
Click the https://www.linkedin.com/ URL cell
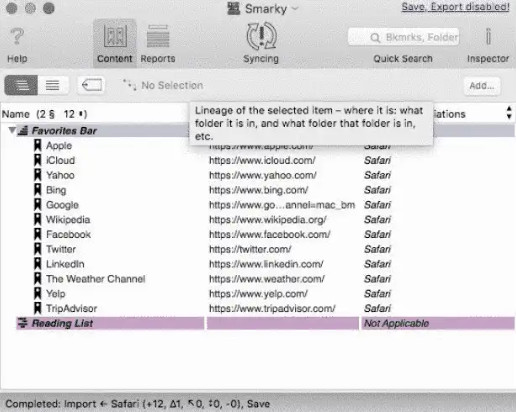point(266,264)
